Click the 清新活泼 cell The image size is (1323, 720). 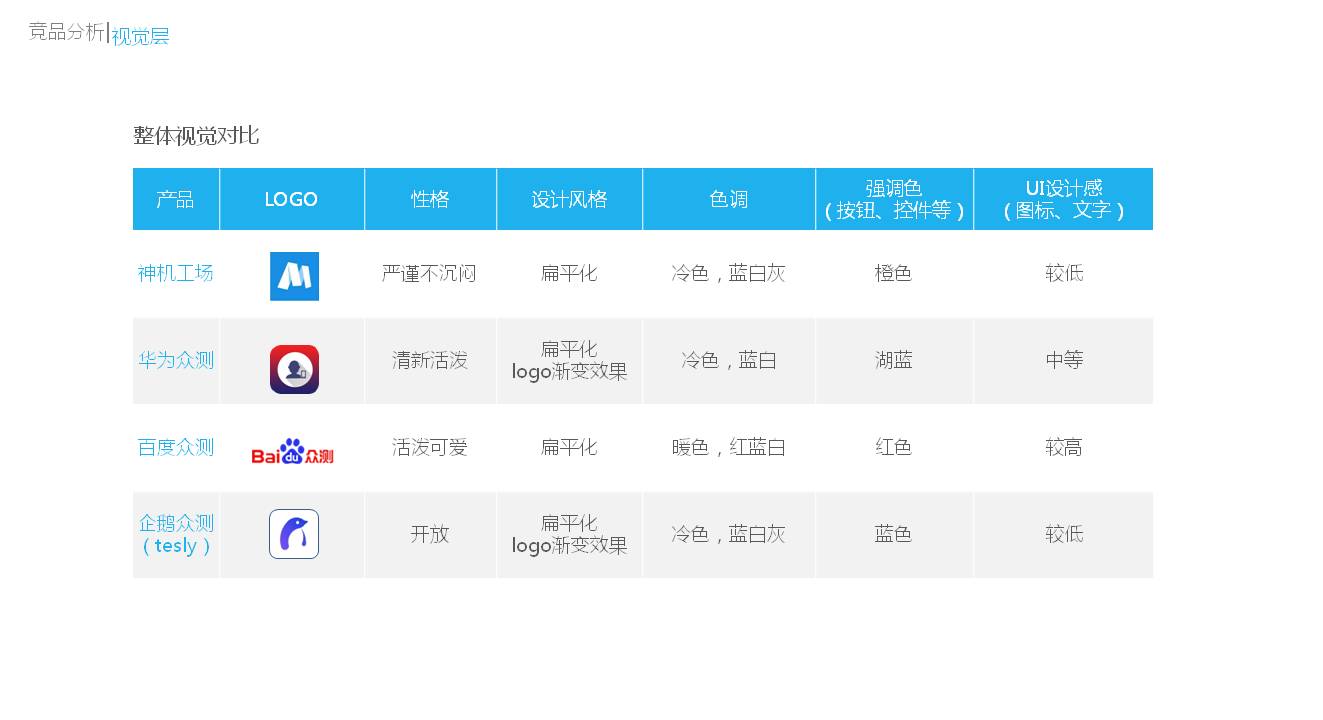tap(430, 360)
